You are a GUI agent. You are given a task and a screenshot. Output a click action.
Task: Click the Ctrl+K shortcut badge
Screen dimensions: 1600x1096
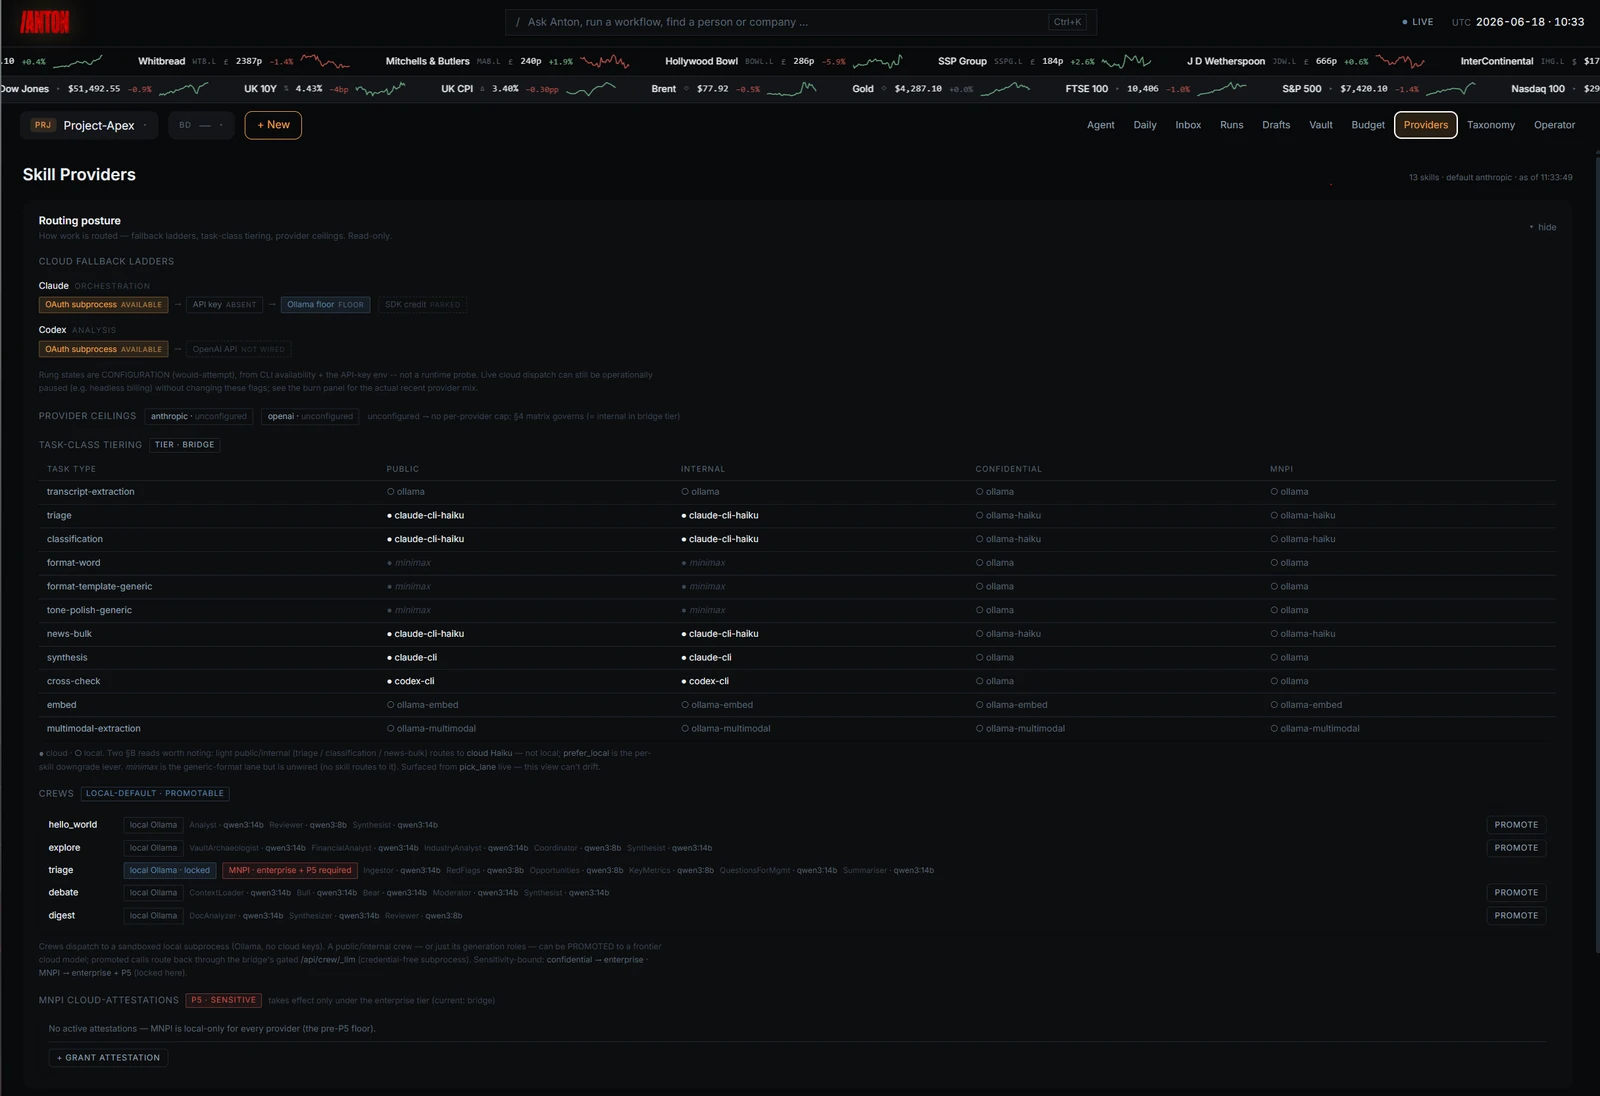coord(1067,22)
